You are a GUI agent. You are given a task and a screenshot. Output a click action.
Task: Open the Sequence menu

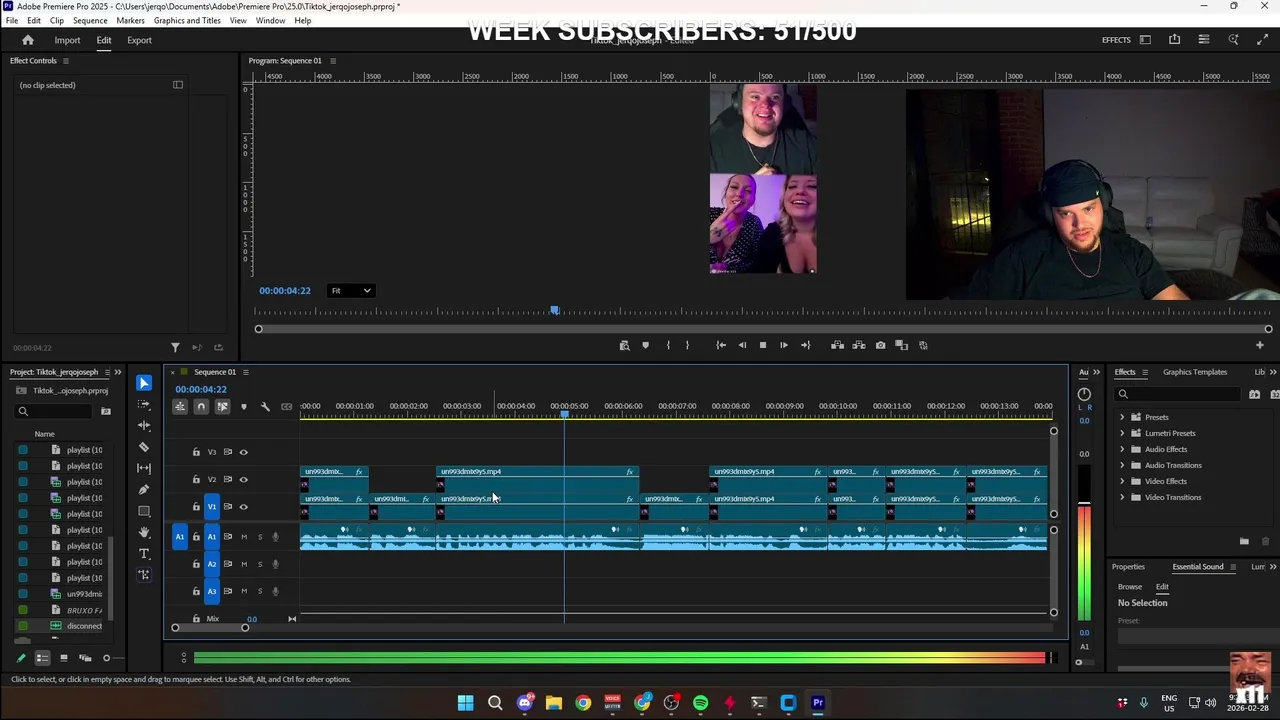tap(90, 20)
